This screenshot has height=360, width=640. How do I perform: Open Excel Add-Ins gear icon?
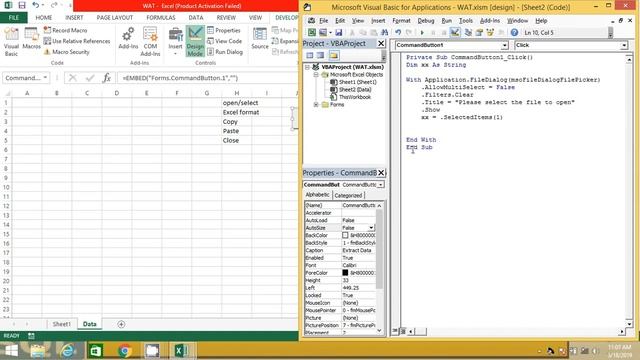click(x=128, y=38)
